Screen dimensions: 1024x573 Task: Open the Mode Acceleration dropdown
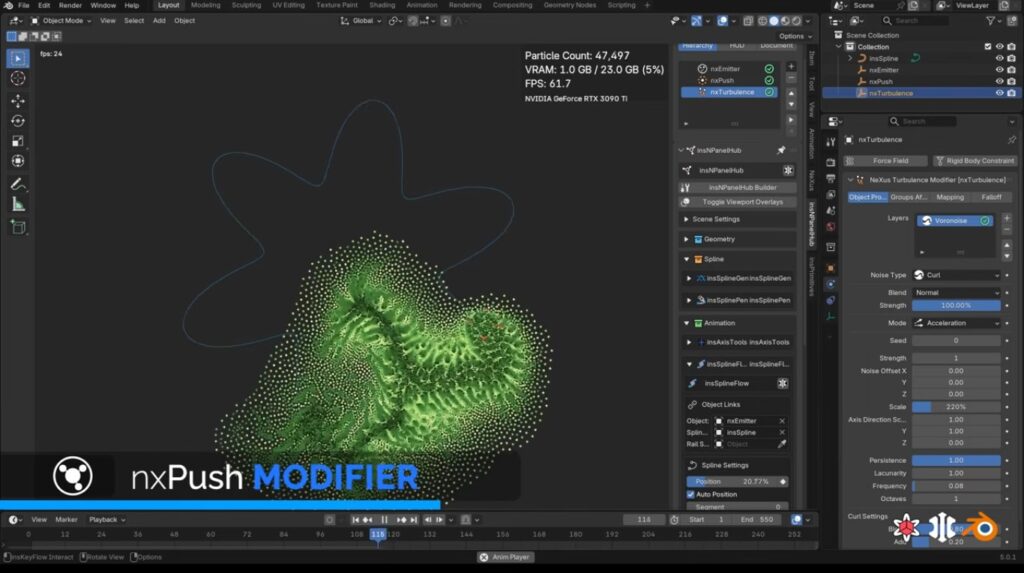click(x=956, y=323)
